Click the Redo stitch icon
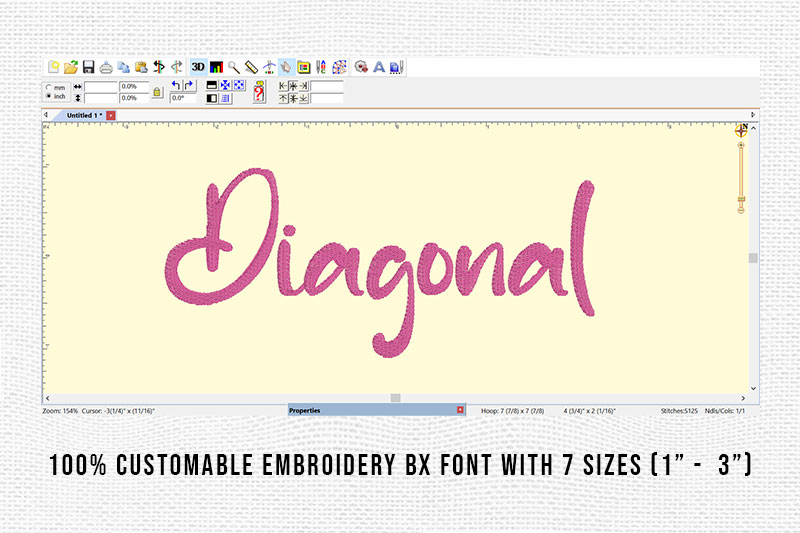Viewport: 800px width, 533px height. tap(177, 67)
